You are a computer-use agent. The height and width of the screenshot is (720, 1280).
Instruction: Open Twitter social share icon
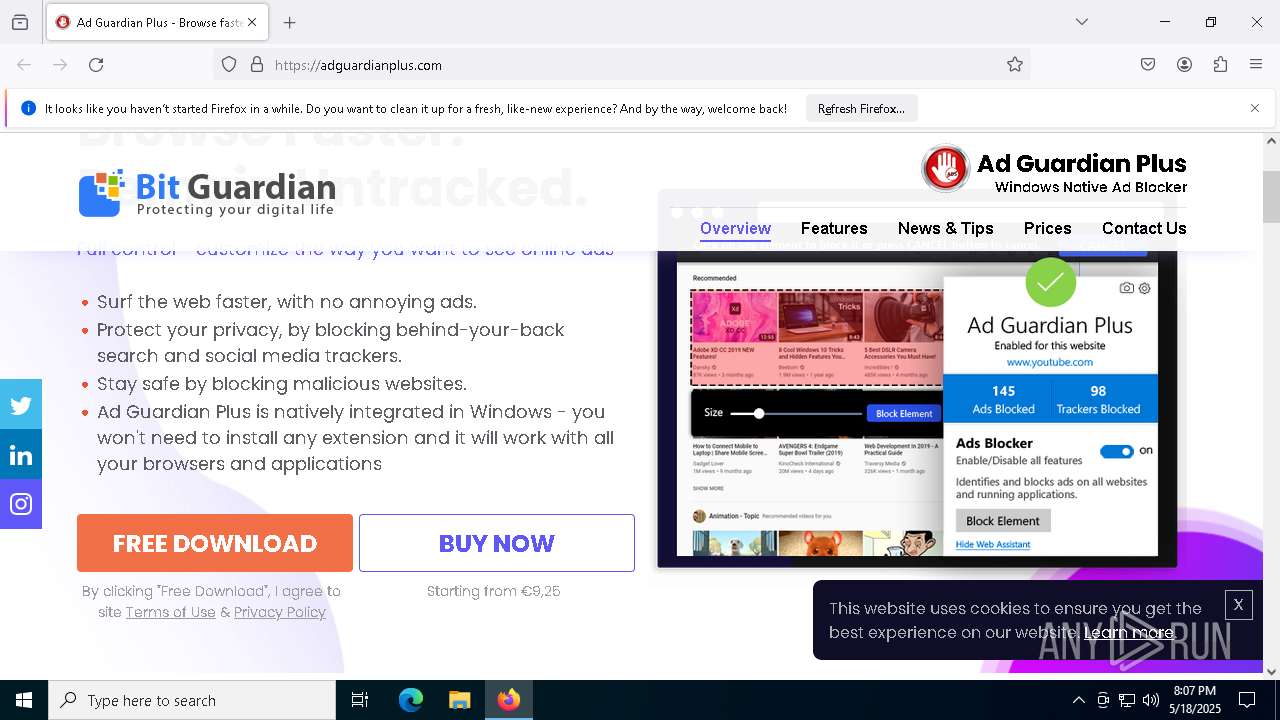click(x=21, y=405)
